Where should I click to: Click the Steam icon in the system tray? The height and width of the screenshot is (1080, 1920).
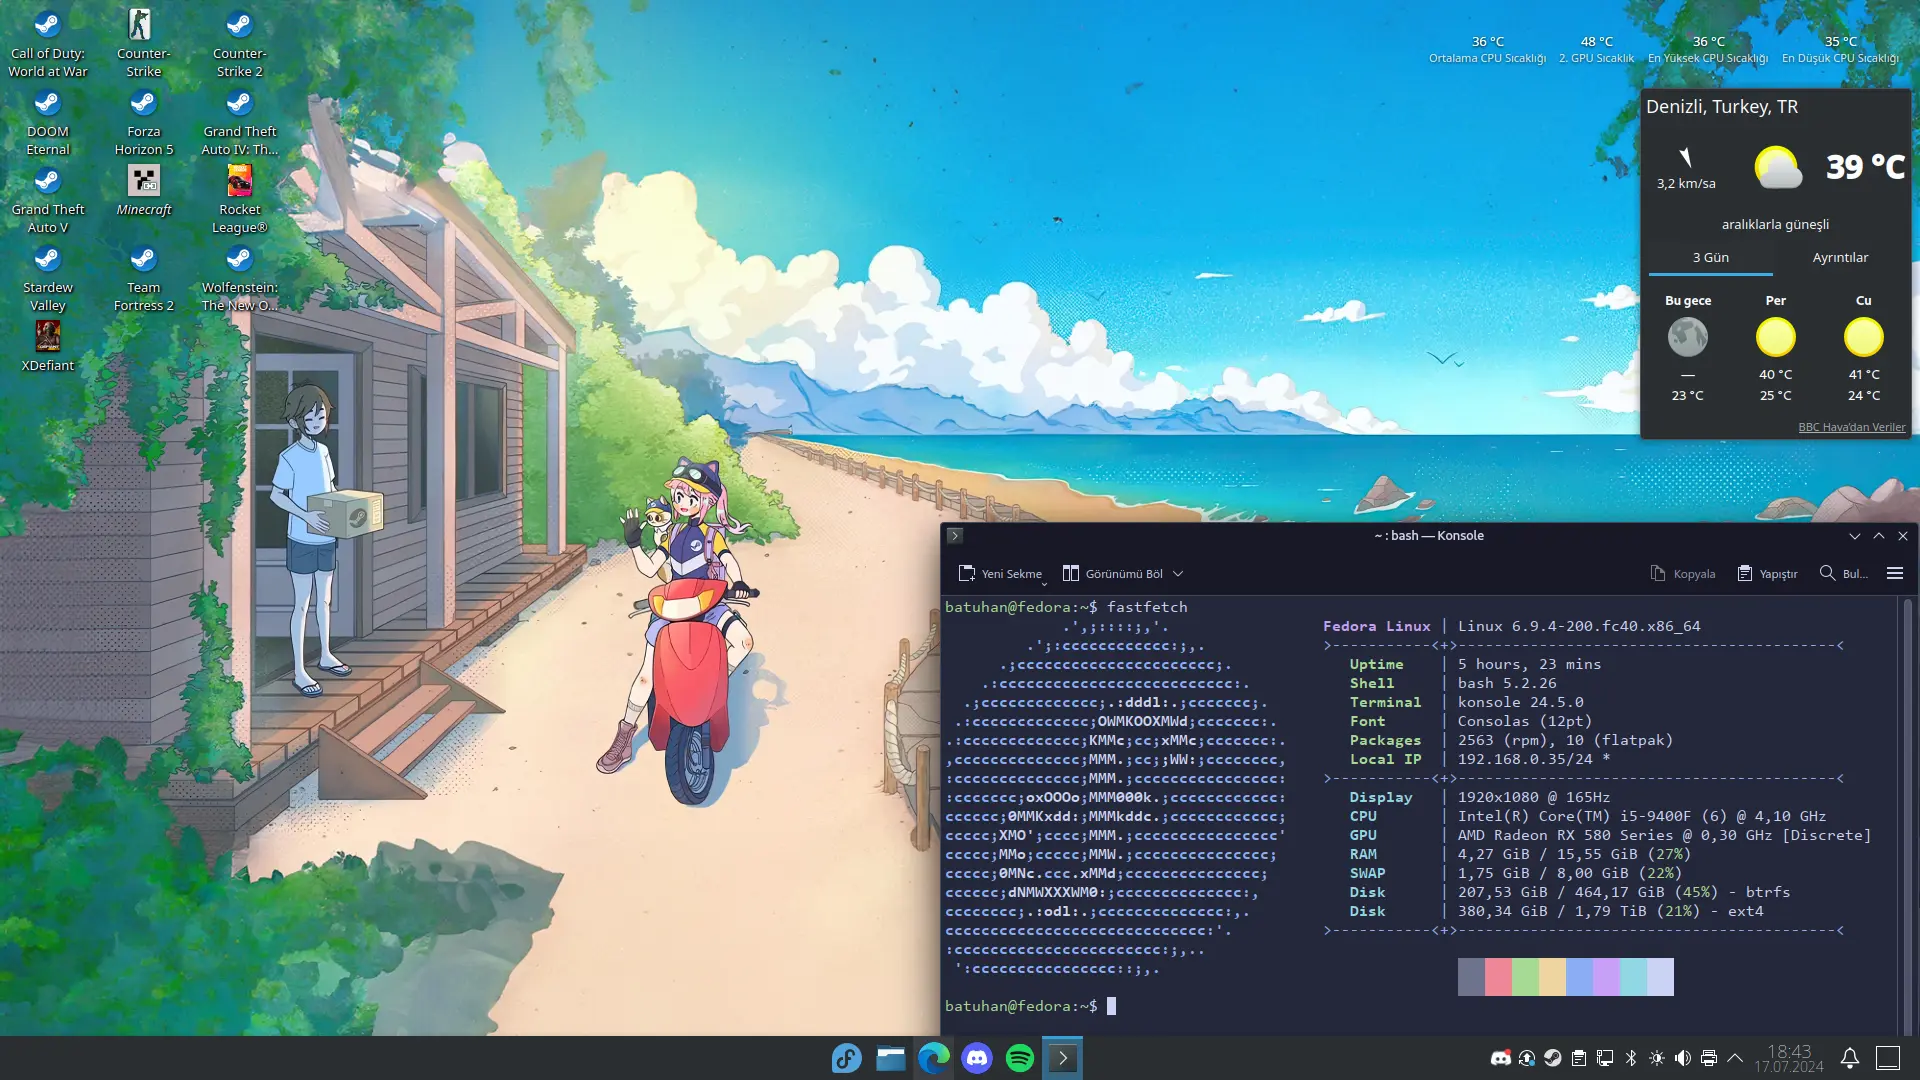pyautogui.click(x=1553, y=1058)
